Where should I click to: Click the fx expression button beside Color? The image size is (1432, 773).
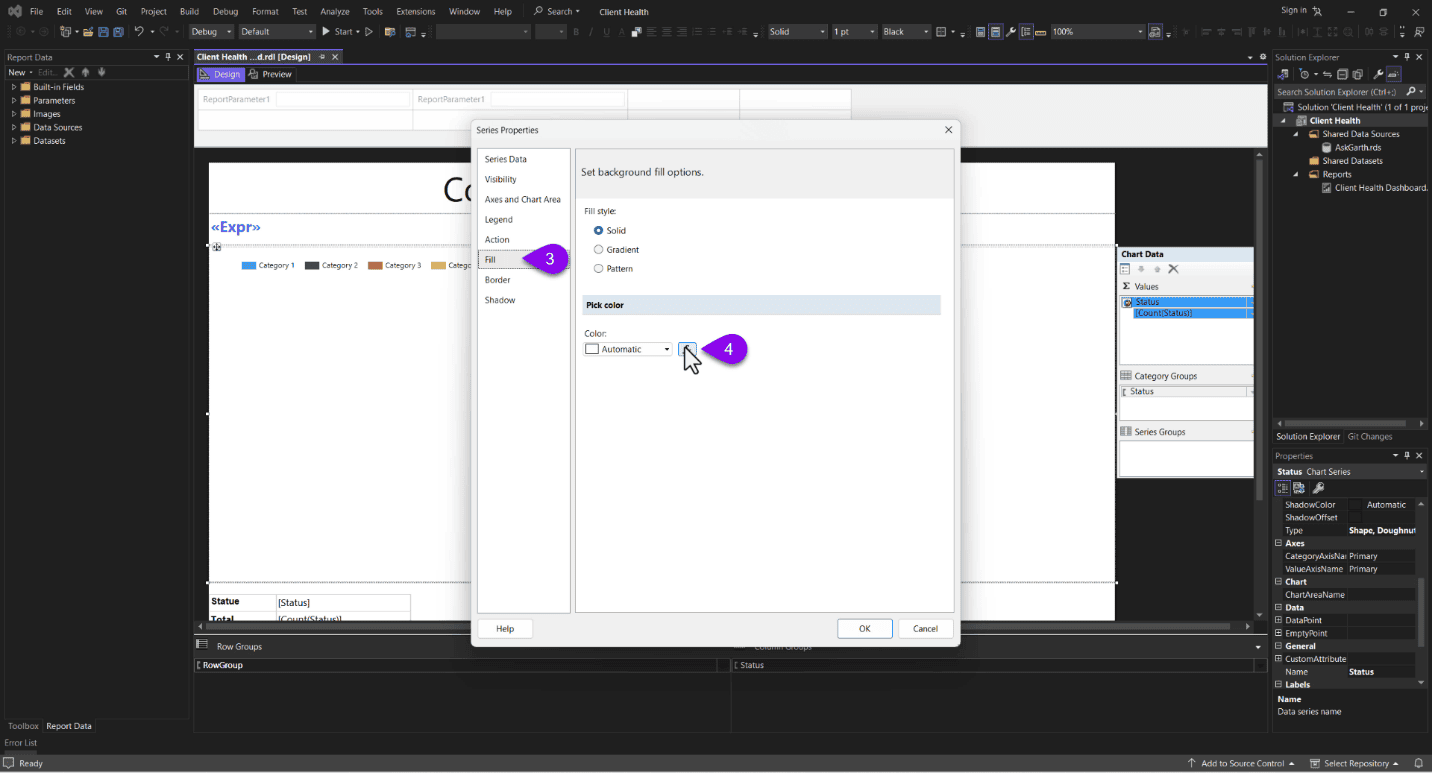tap(686, 349)
